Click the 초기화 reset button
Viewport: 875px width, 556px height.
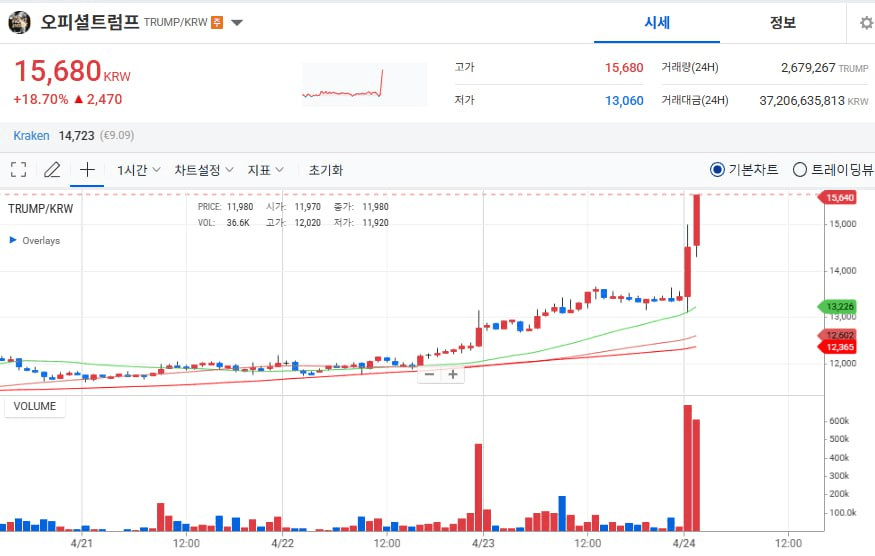click(326, 170)
